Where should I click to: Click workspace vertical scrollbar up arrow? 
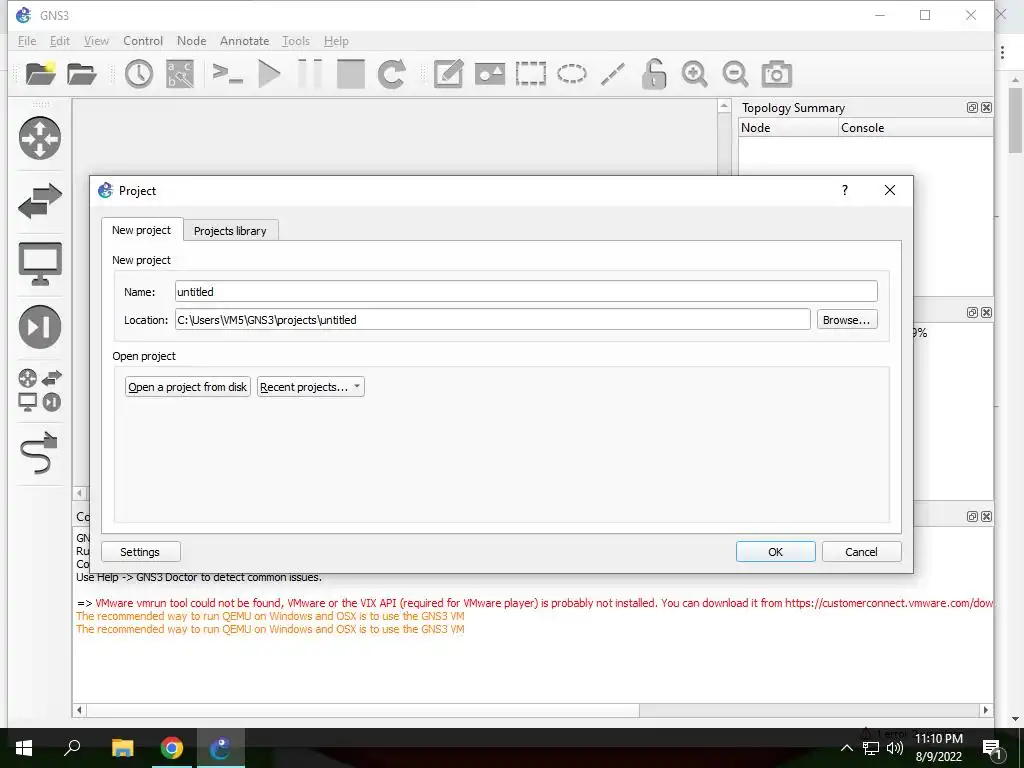[724, 106]
